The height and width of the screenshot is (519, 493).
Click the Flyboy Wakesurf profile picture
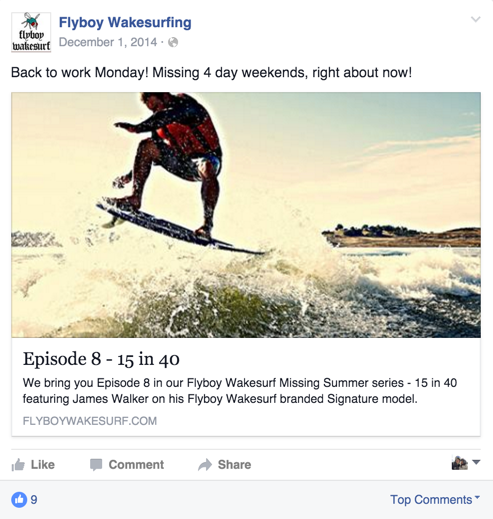tap(31, 32)
